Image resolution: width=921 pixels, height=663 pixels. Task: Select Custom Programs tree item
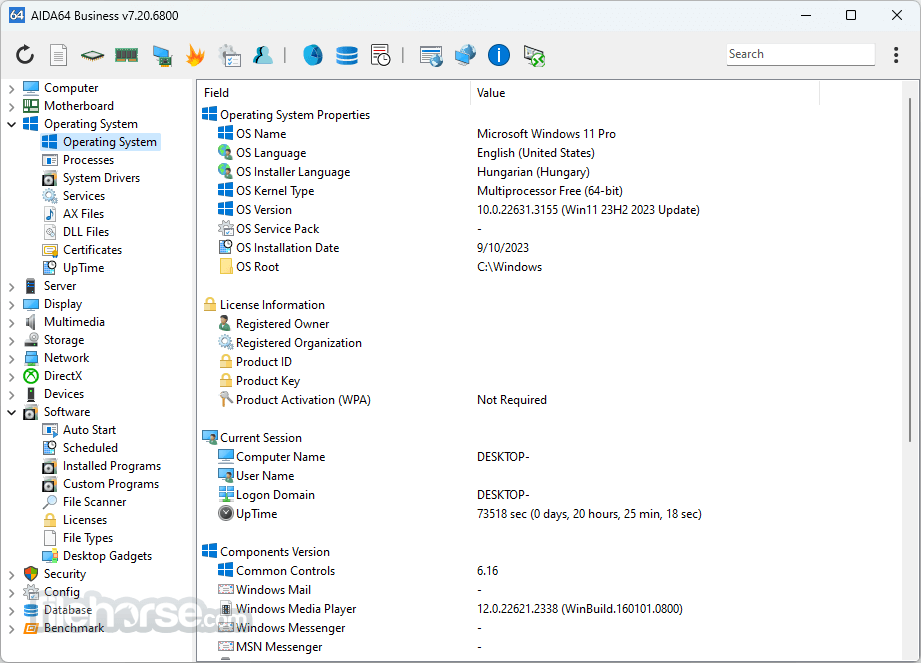point(110,484)
